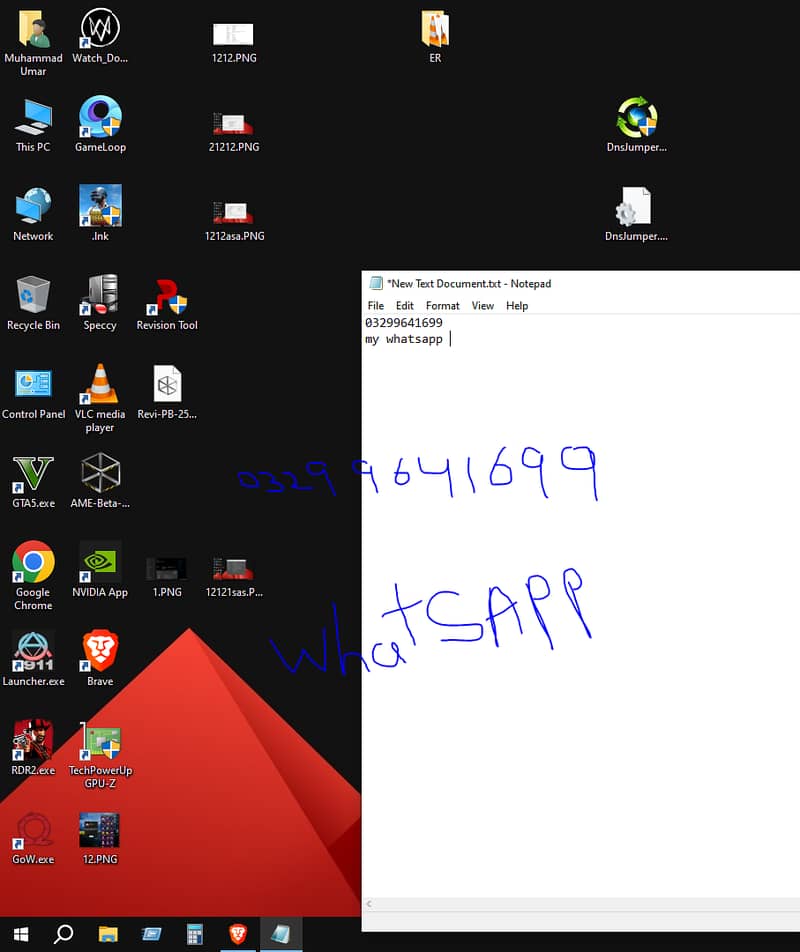Click the taskbar search magnifier

click(63, 934)
